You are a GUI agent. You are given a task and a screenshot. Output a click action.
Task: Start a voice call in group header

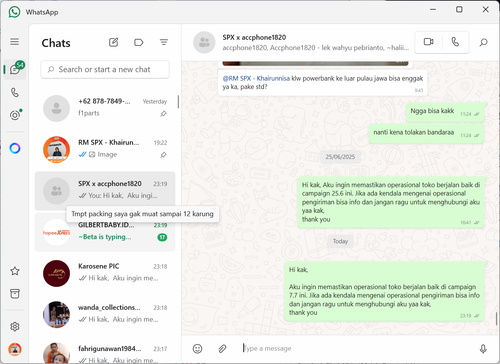click(x=455, y=42)
